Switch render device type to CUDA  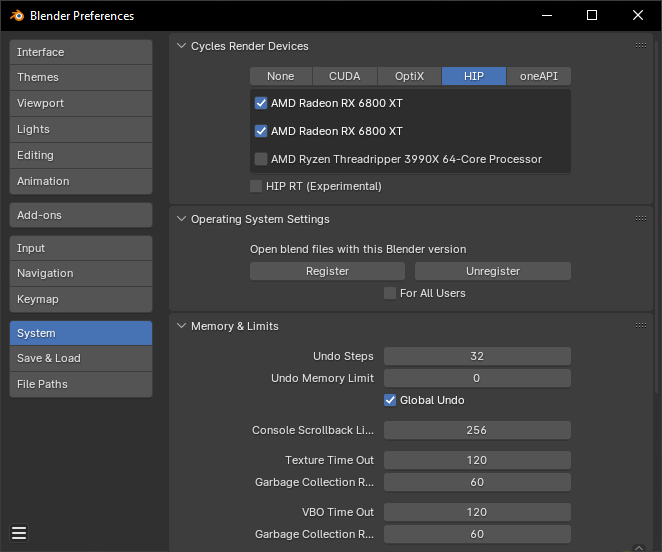(345, 76)
